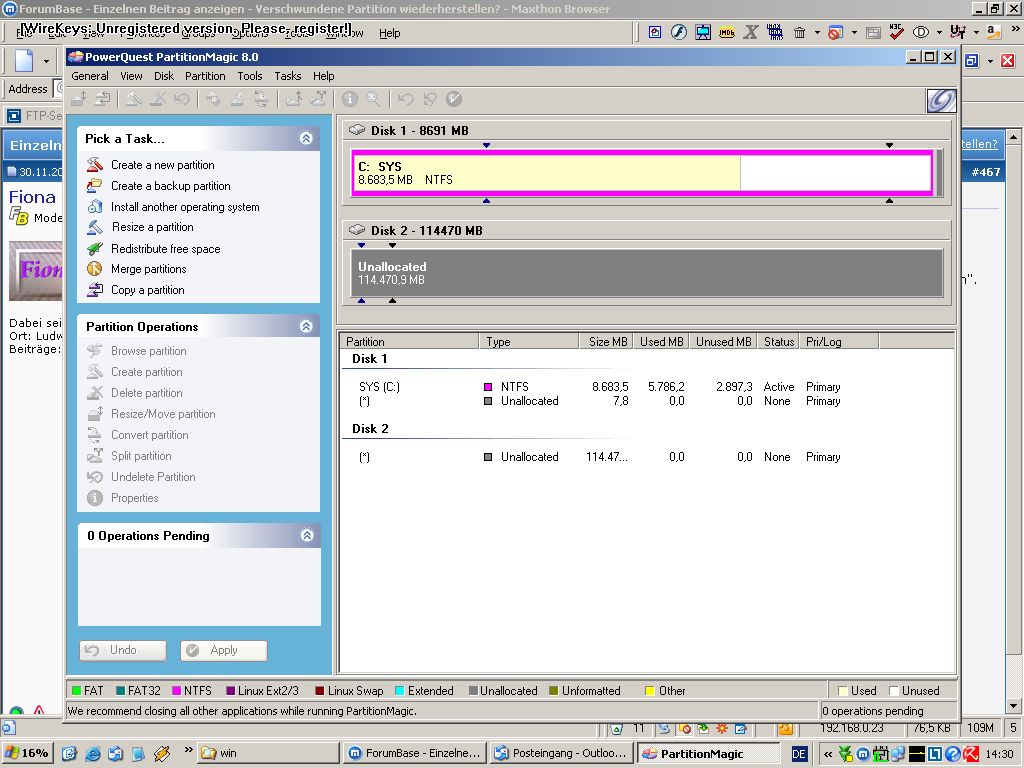The image size is (1024, 768).
Task: Click the Resize a partition task link
Action: tap(152, 227)
